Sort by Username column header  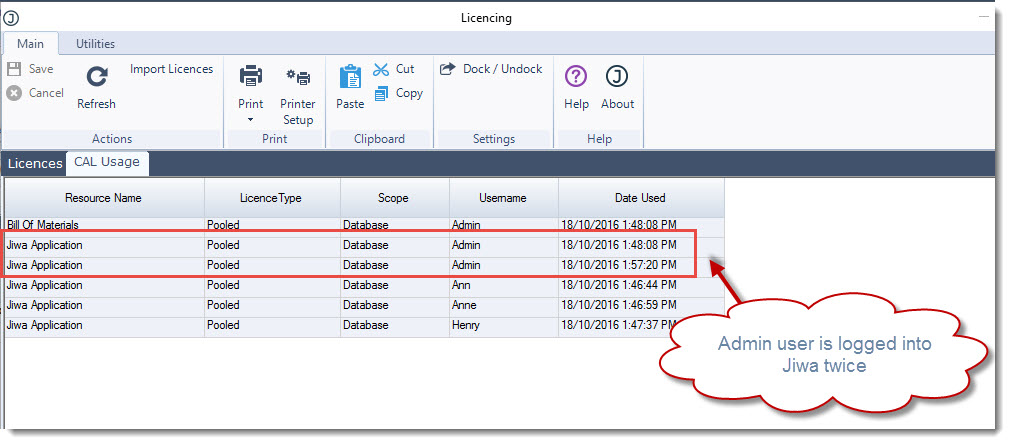pos(504,198)
